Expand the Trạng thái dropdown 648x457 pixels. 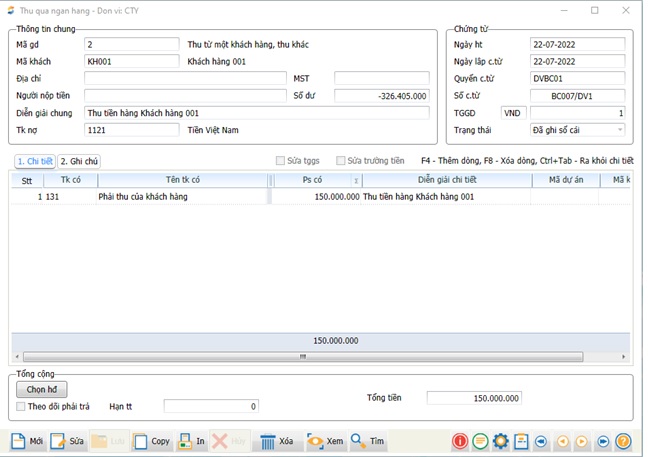pos(619,130)
